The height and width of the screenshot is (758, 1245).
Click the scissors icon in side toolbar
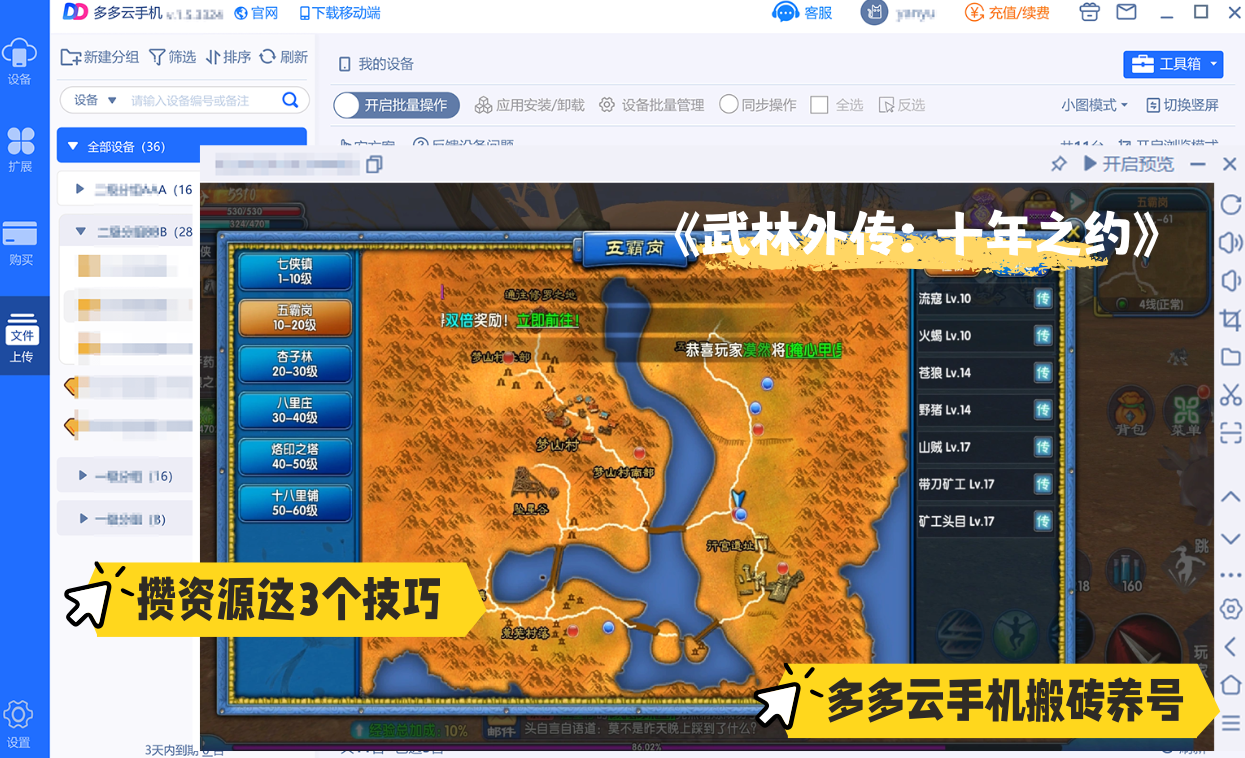click(x=1231, y=394)
